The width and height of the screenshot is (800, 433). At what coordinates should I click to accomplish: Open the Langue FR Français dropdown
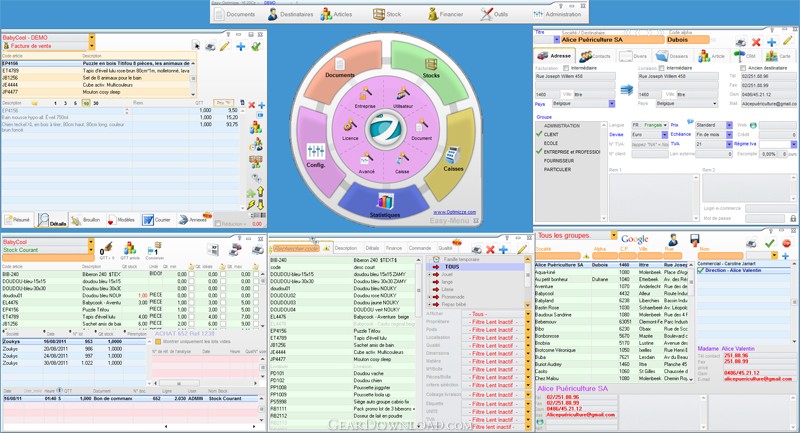point(649,125)
